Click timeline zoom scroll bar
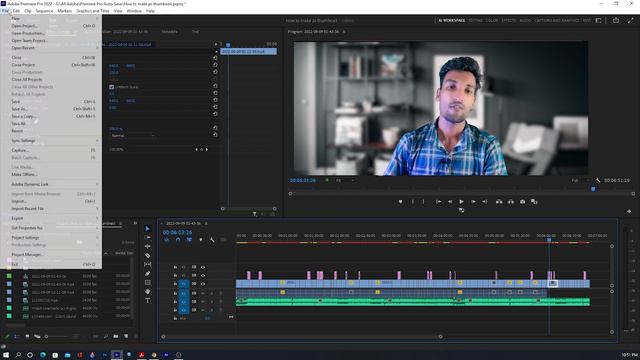This screenshot has height=360, width=640. point(302,337)
